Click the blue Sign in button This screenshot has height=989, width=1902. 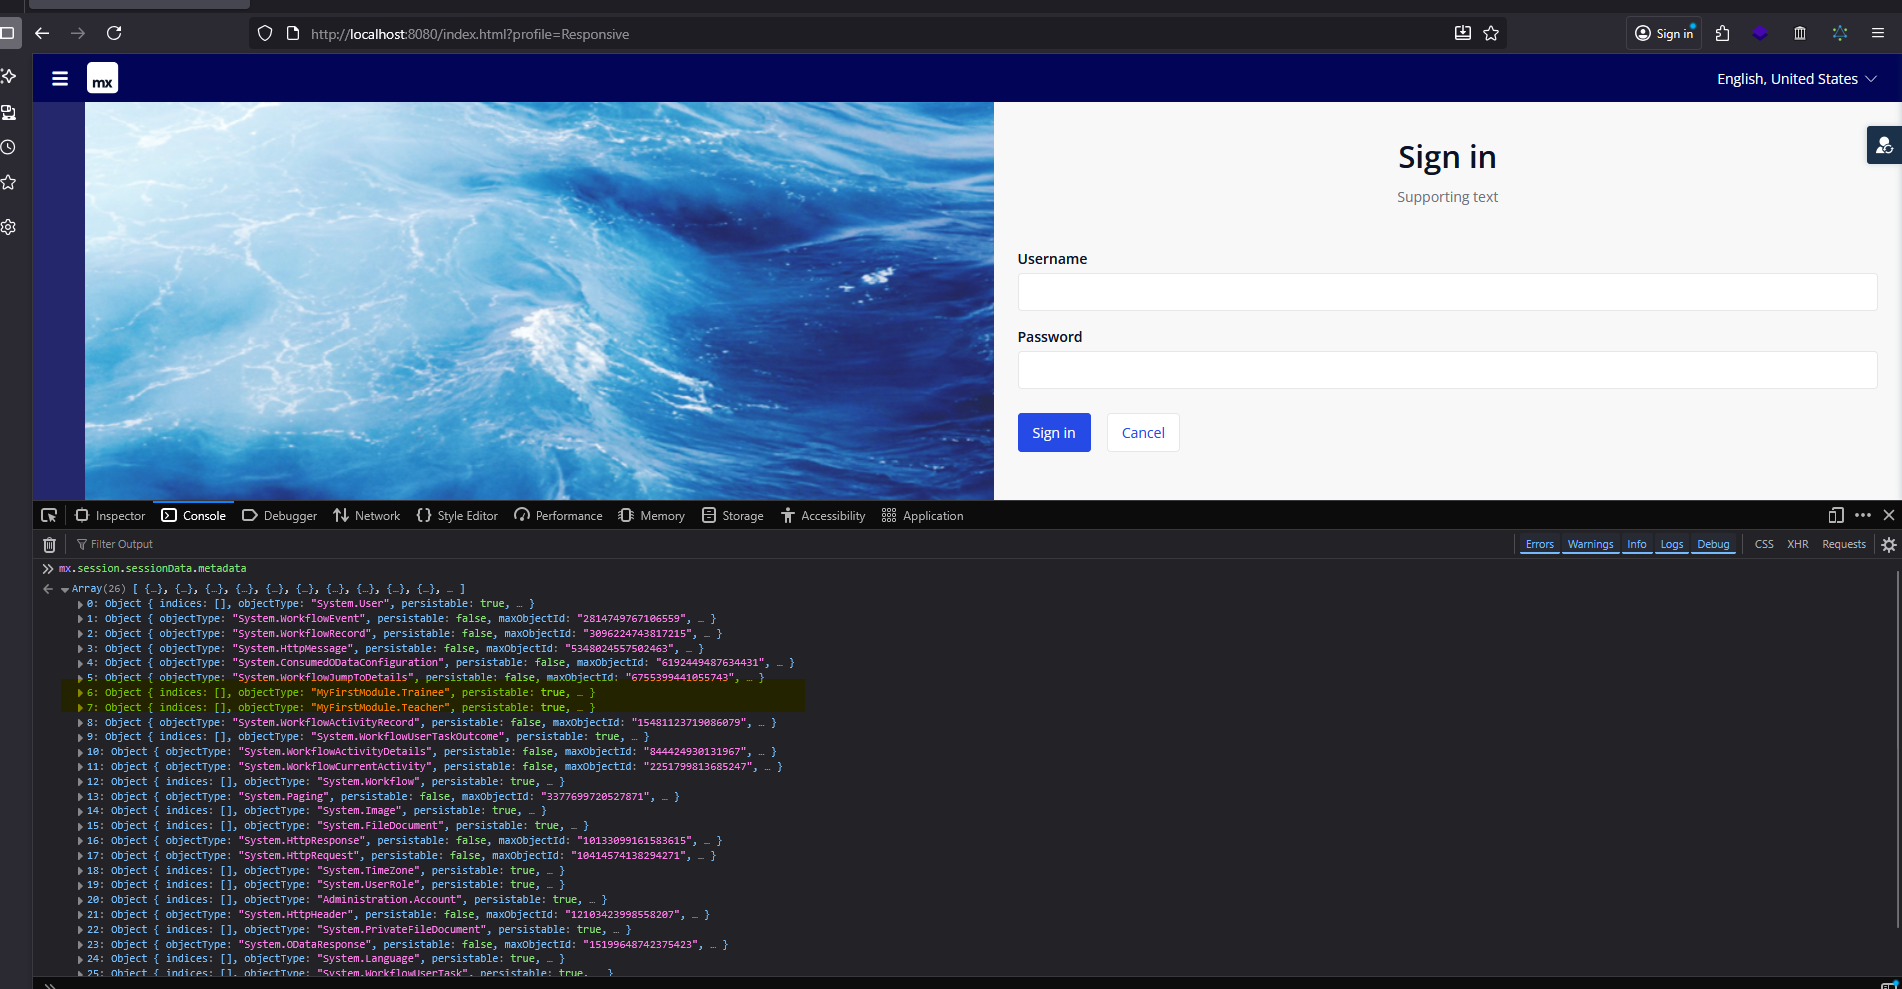[1054, 433]
